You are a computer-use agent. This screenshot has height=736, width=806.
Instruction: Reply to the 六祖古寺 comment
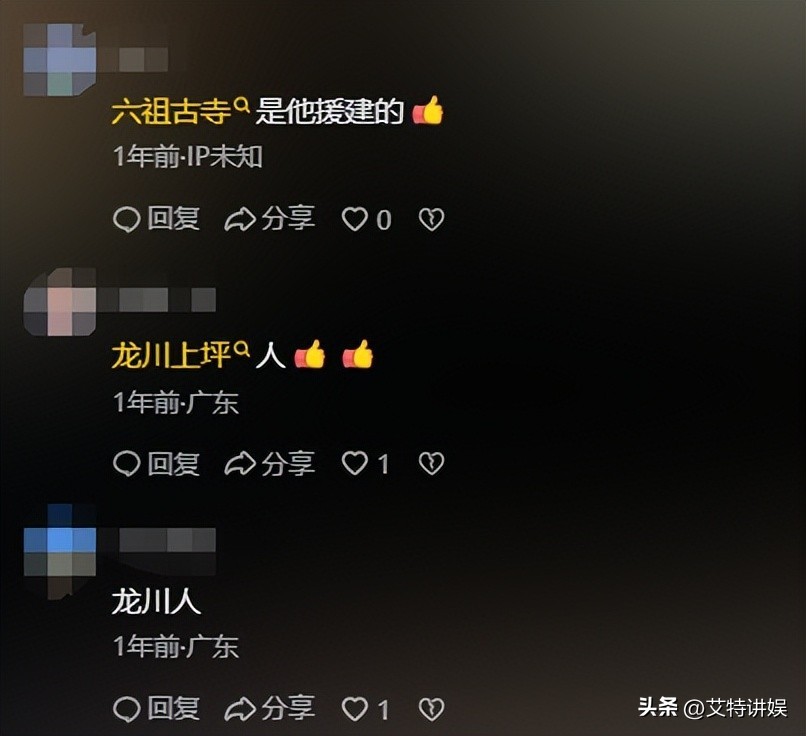(156, 219)
